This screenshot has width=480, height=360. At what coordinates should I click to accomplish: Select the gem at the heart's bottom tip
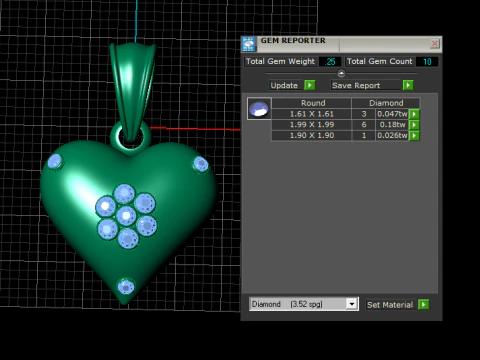point(126,286)
